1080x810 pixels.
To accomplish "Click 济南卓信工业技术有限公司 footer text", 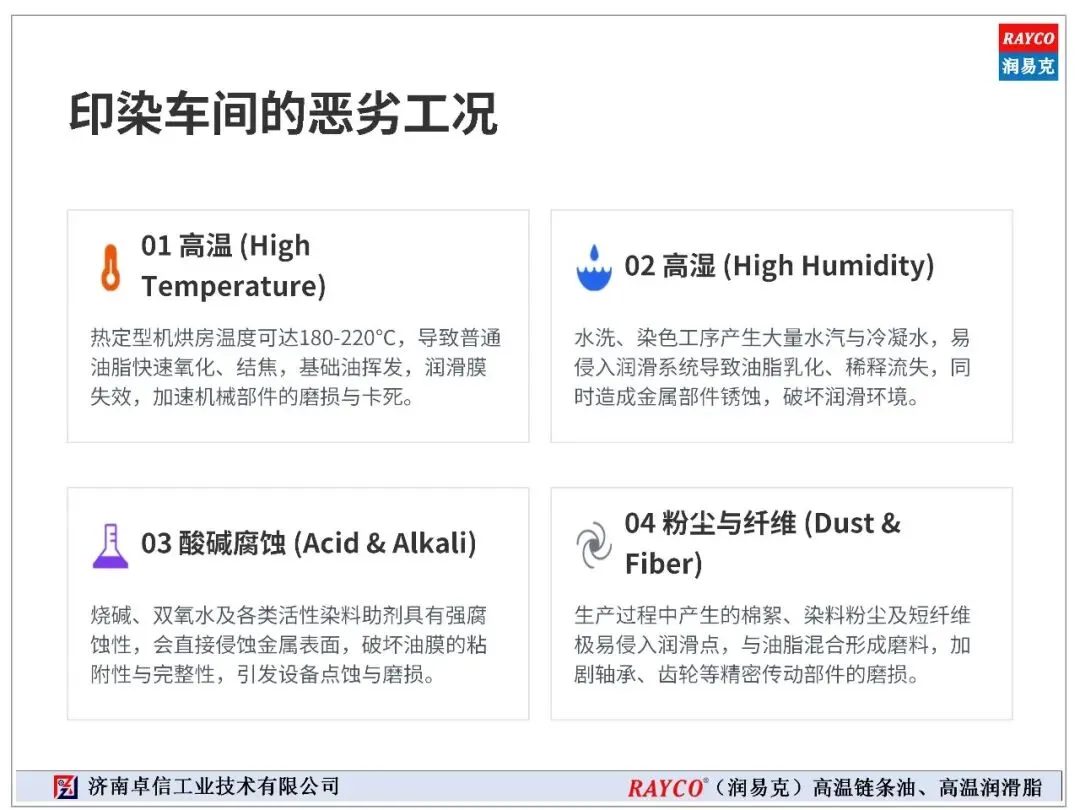I will coord(214,787).
